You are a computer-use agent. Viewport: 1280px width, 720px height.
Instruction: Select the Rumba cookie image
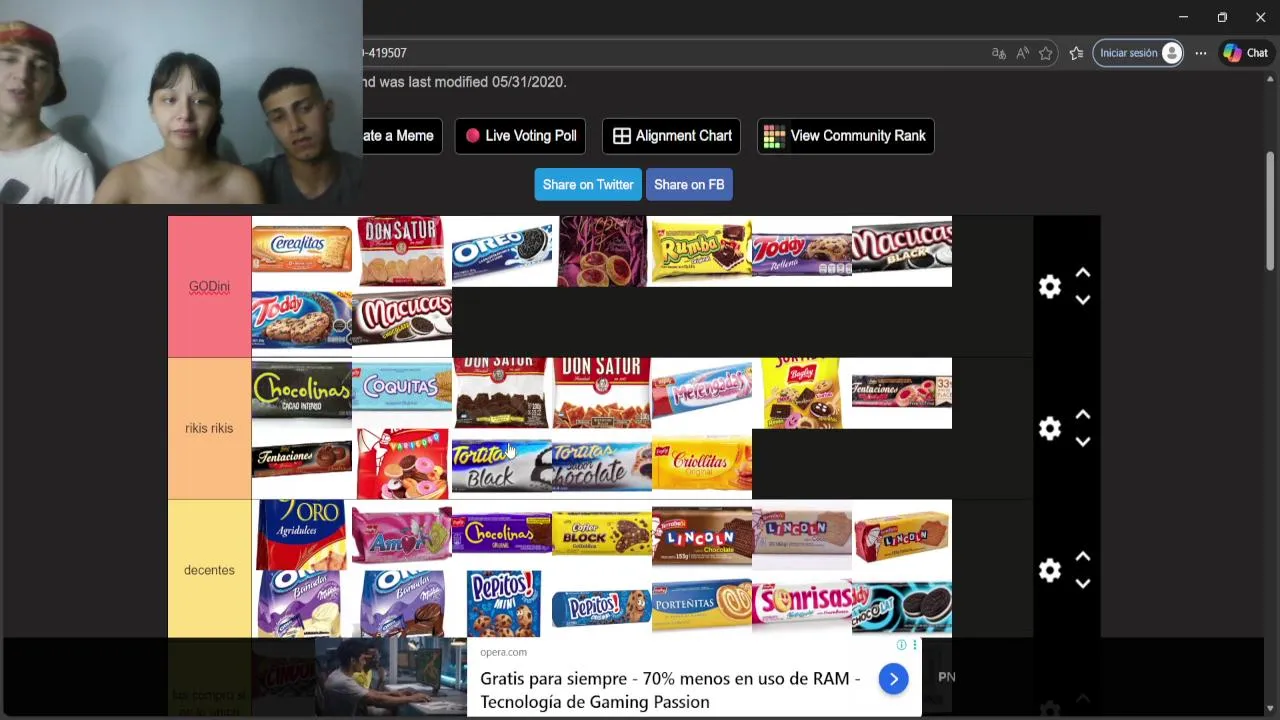(702, 251)
